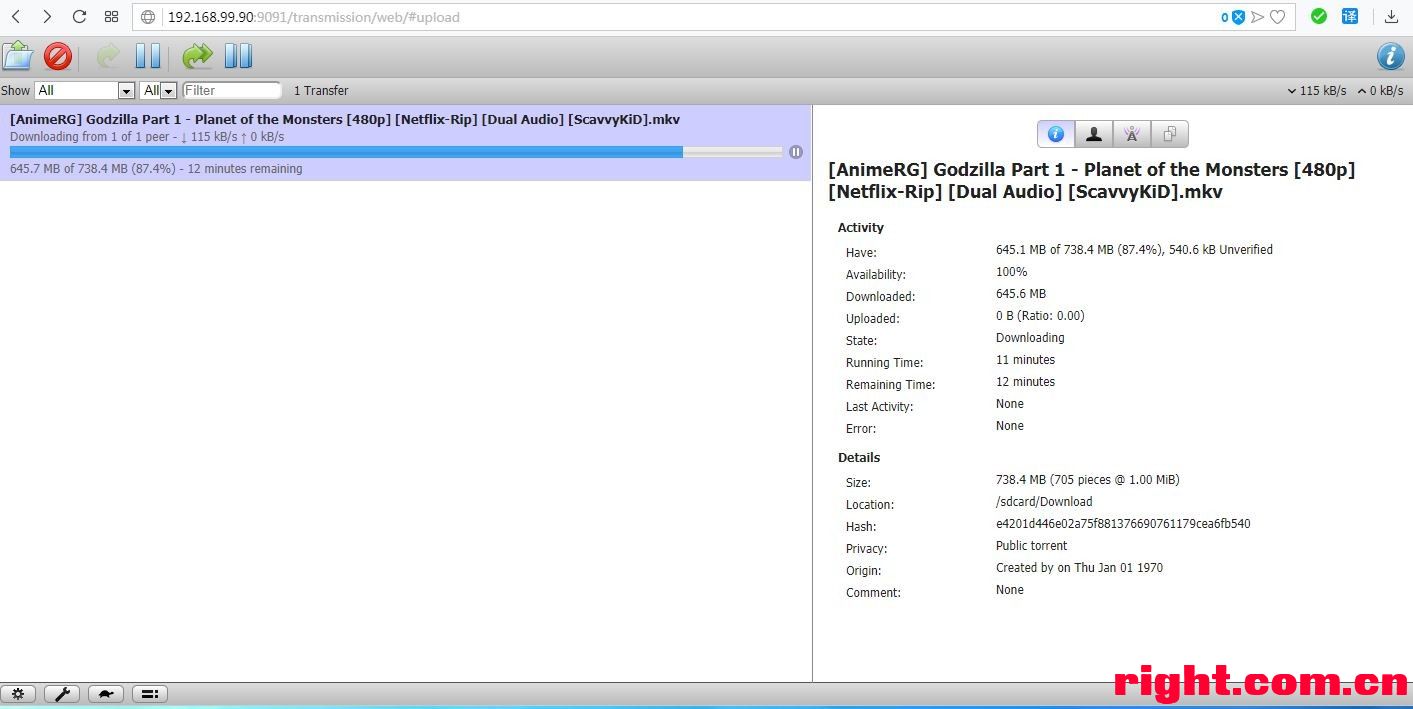The image size is (1413, 709).
Task: Click the 'Public torrent' privacy value
Action: click(x=1031, y=546)
